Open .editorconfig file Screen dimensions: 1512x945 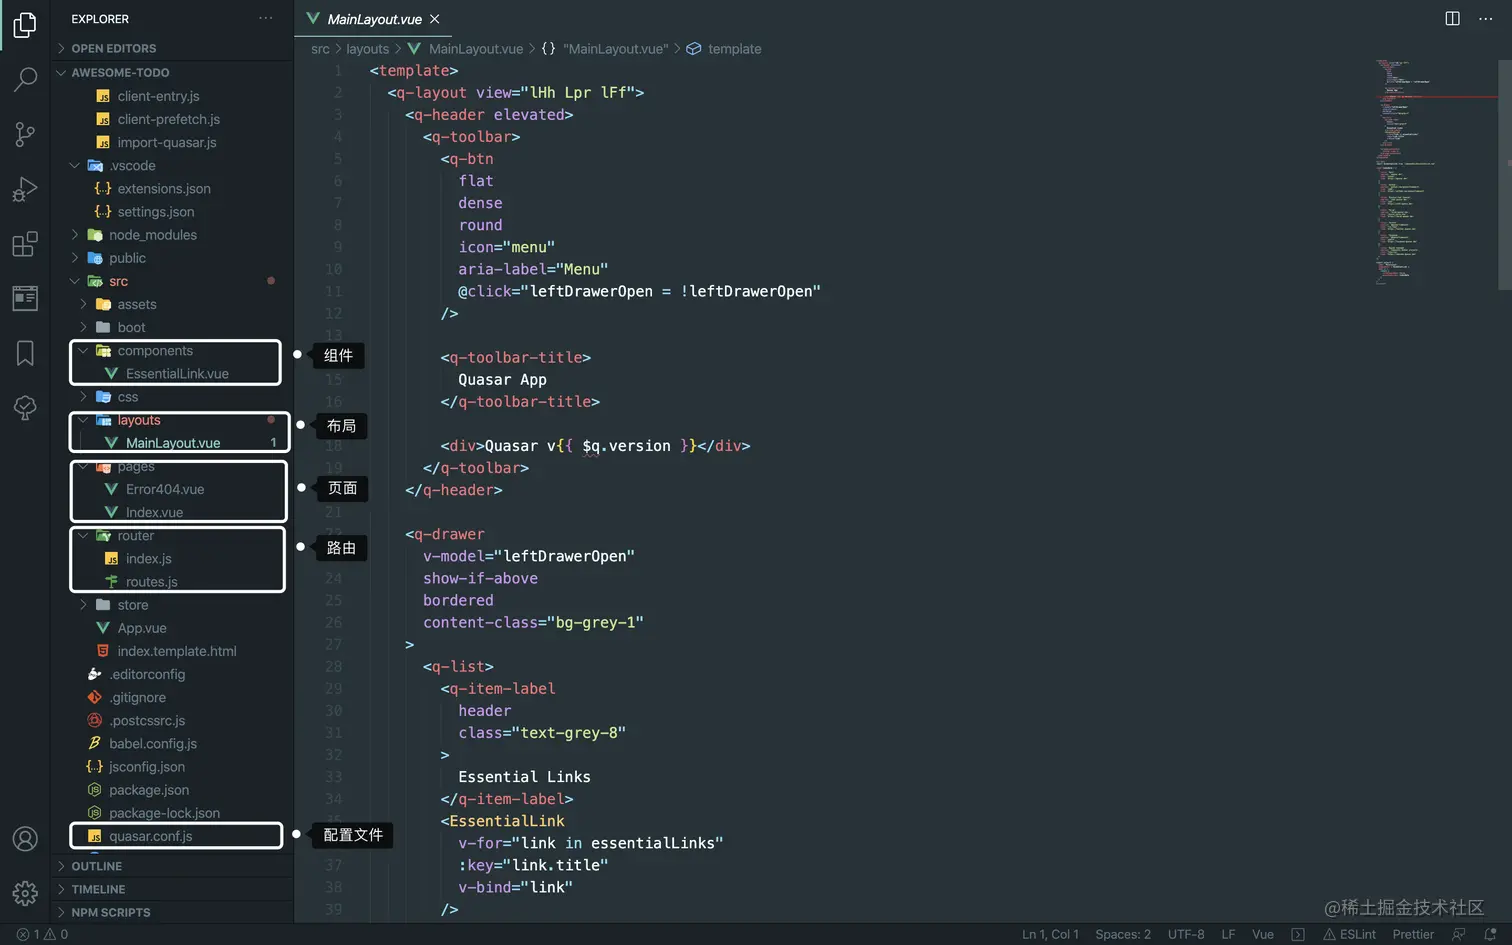click(172, 674)
